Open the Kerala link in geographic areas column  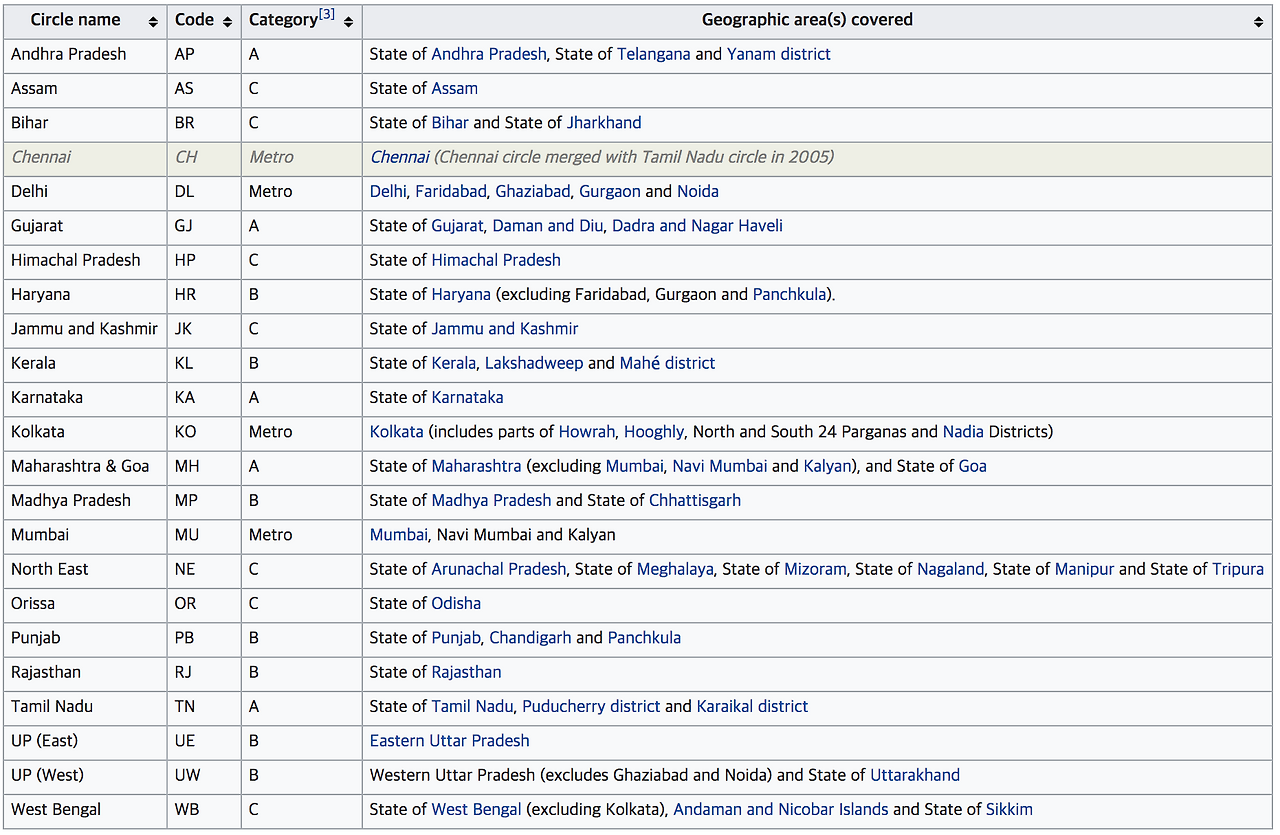click(454, 363)
